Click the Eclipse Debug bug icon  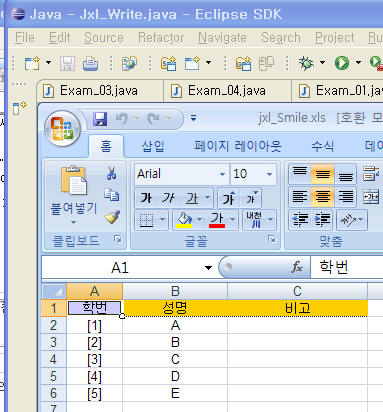click(x=306, y=63)
